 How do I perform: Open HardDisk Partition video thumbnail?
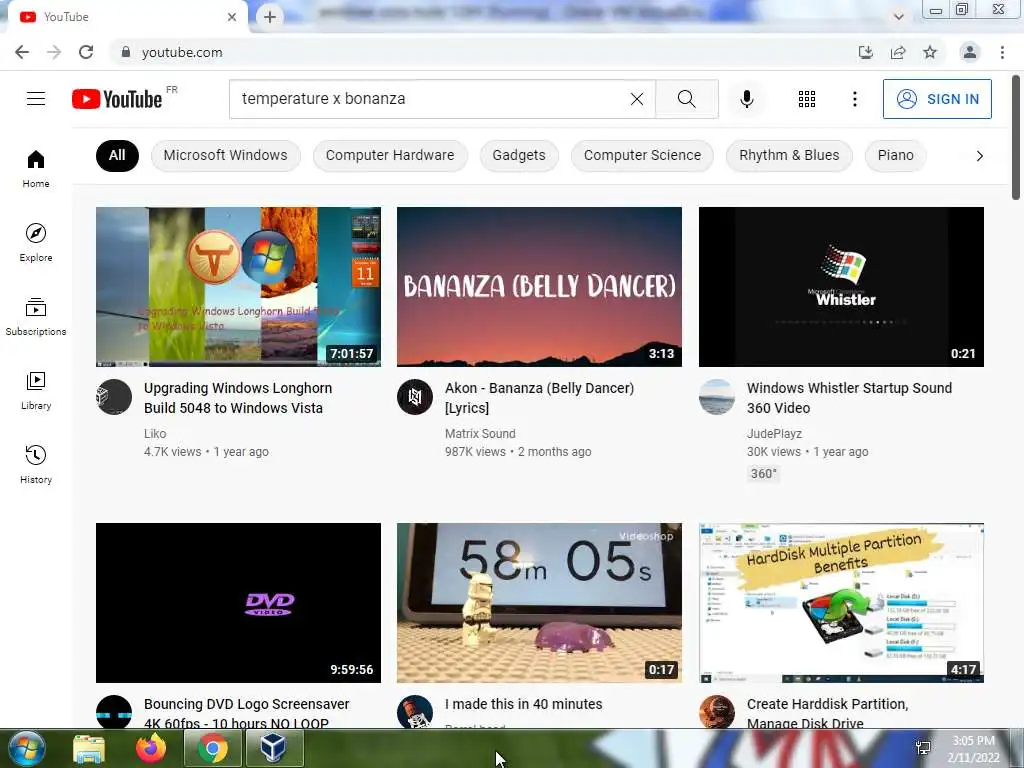(x=841, y=603)
